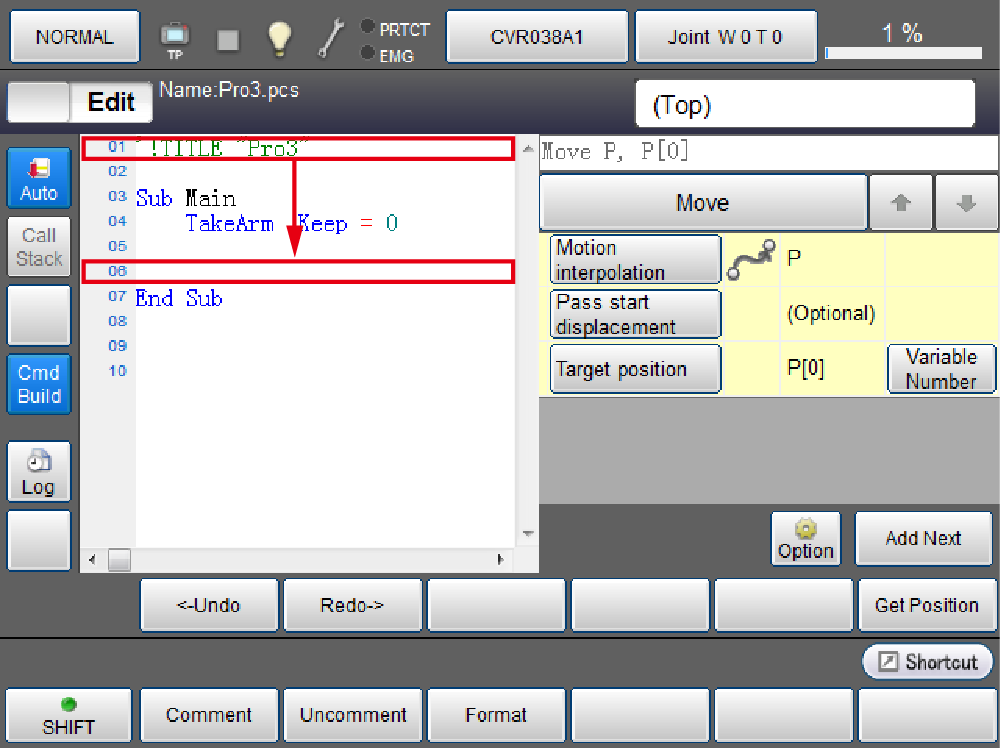
Task: Toggle Auto mode button
Action: coord(39,179)
